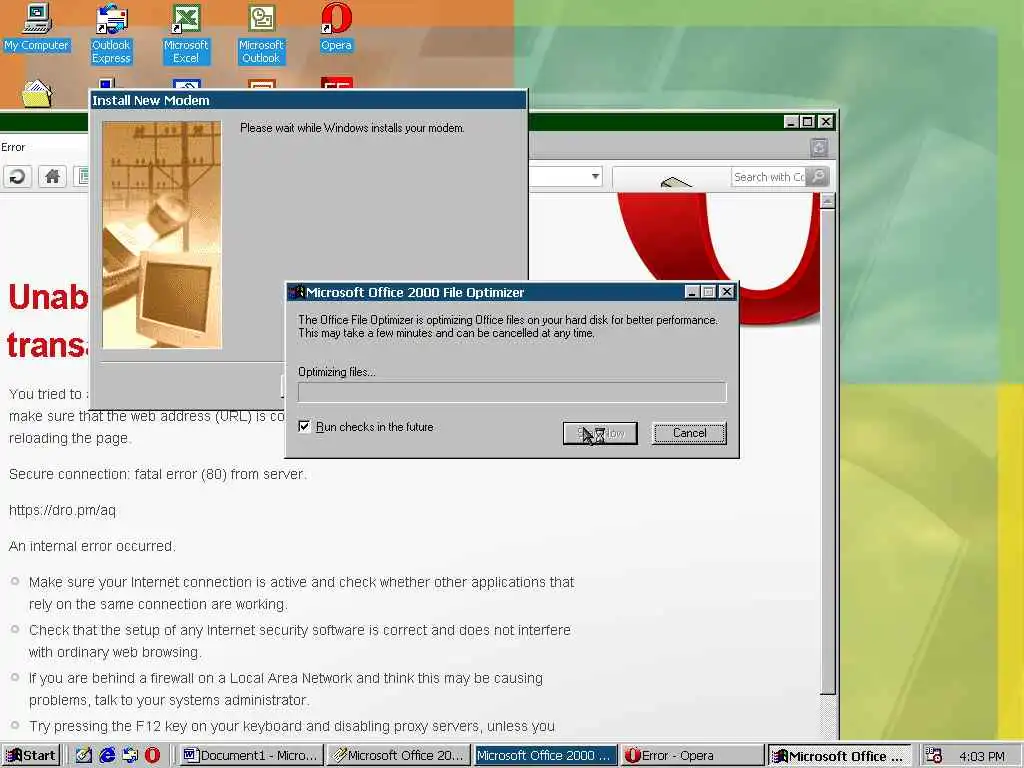This screenshot has width=1024, height=768.
Task: Launch Microsoft Outlook desktop shortcut
Action: pos(261,34)
